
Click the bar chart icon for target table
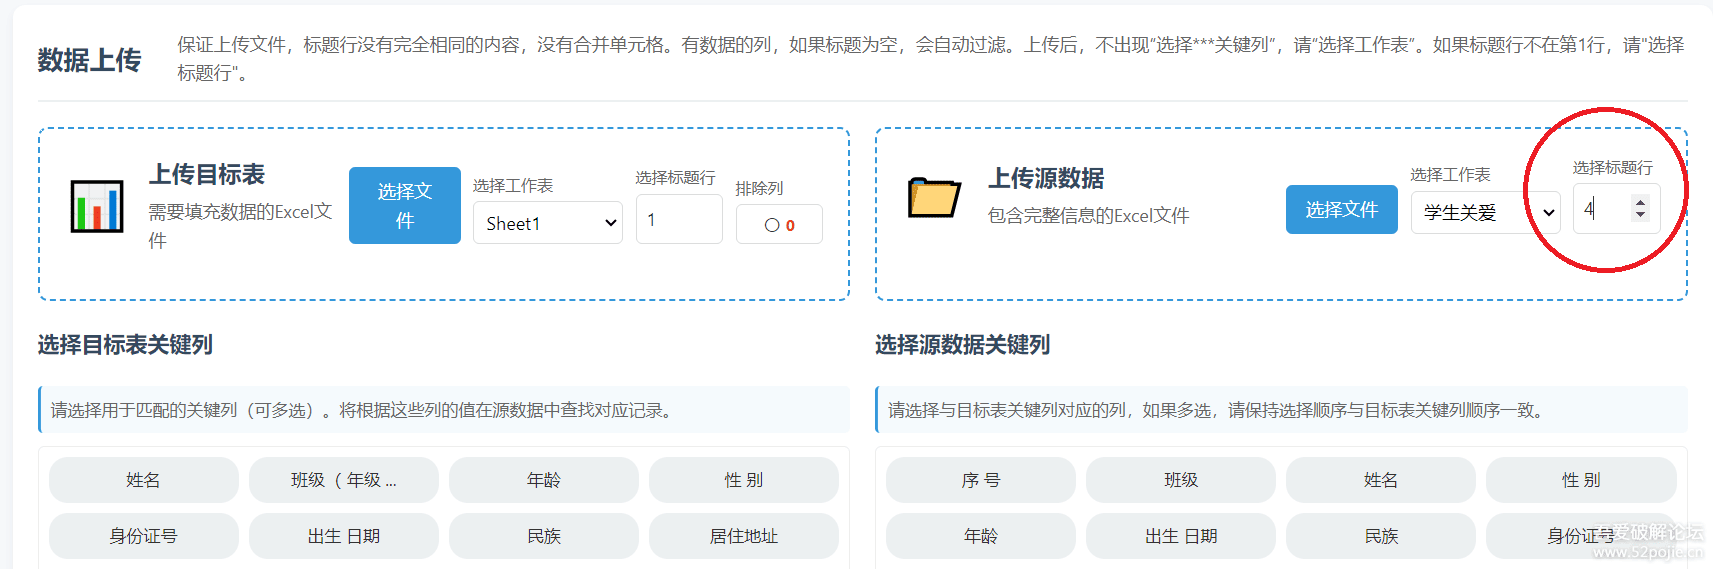coord(97,206)
